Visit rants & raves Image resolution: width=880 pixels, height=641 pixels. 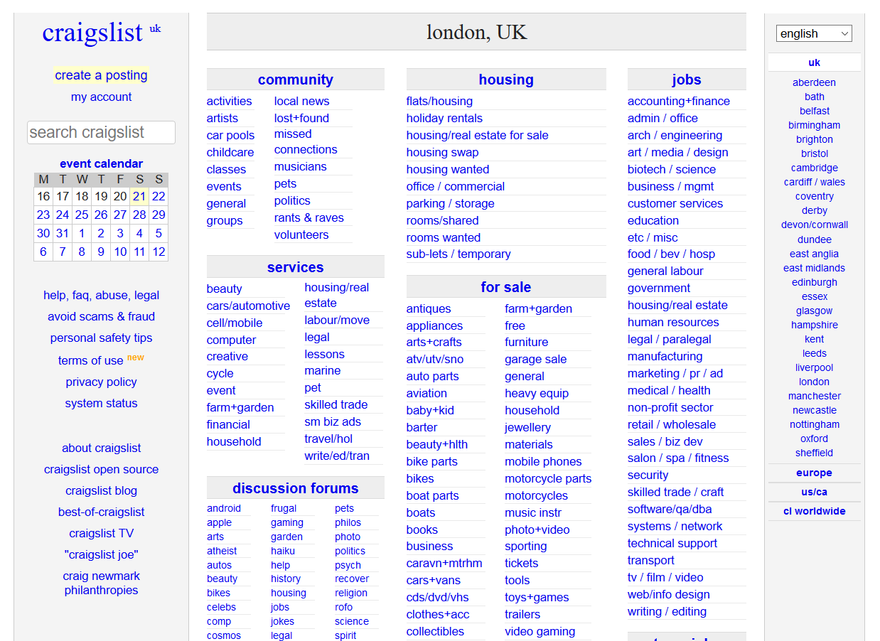(x=309, y=218)
